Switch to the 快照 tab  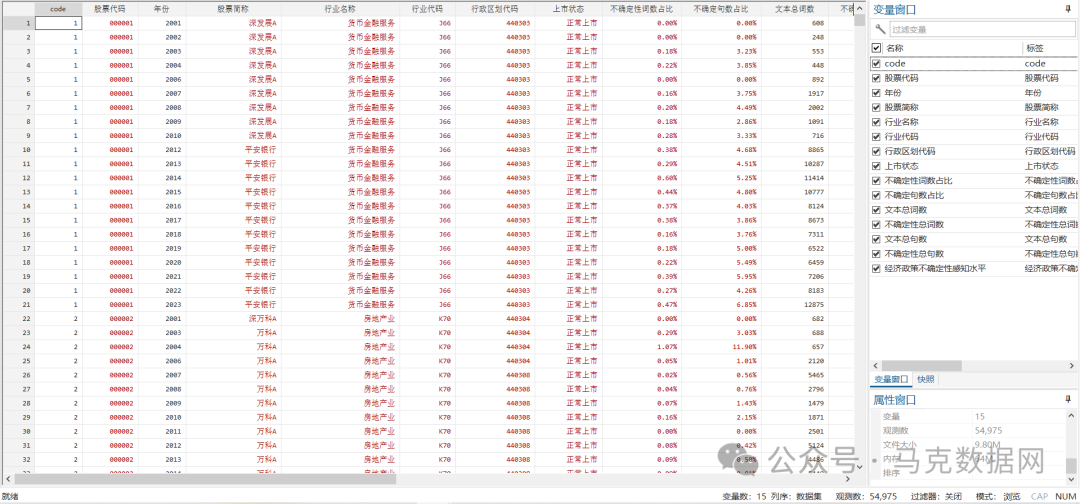pyautogui.click(x=925, y=379)
